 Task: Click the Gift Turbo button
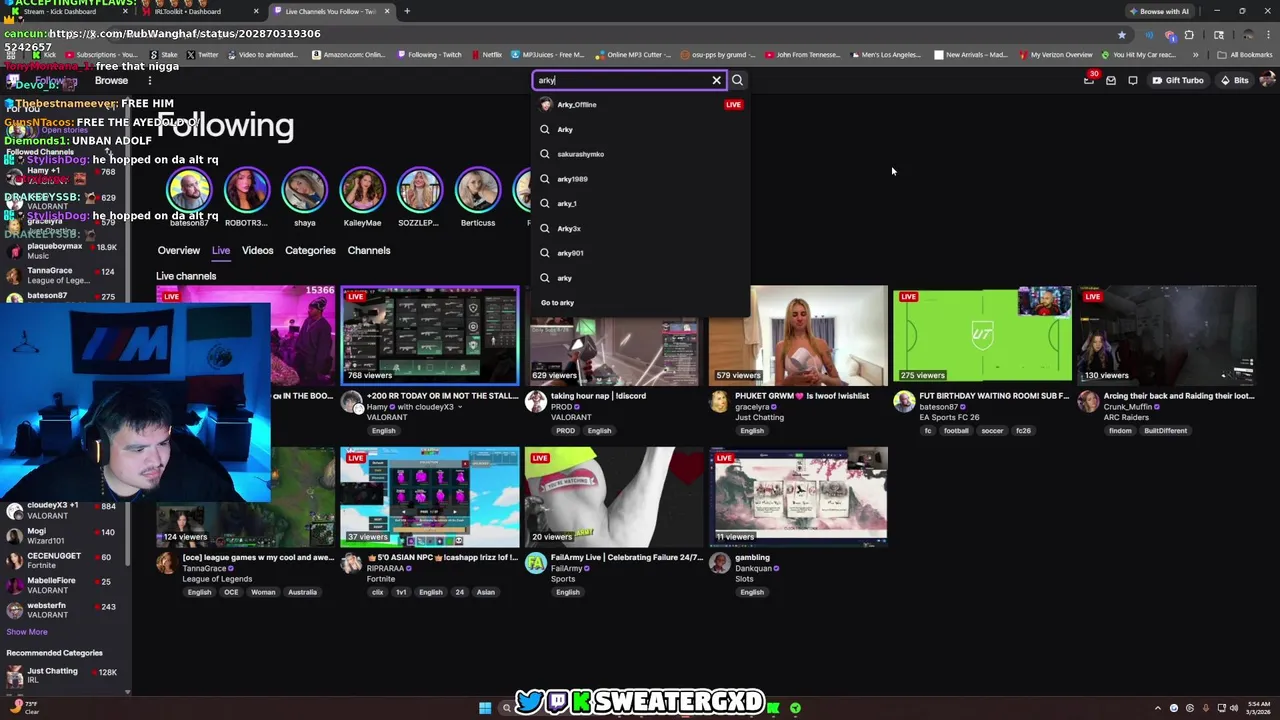click(x=1178, y=80)
